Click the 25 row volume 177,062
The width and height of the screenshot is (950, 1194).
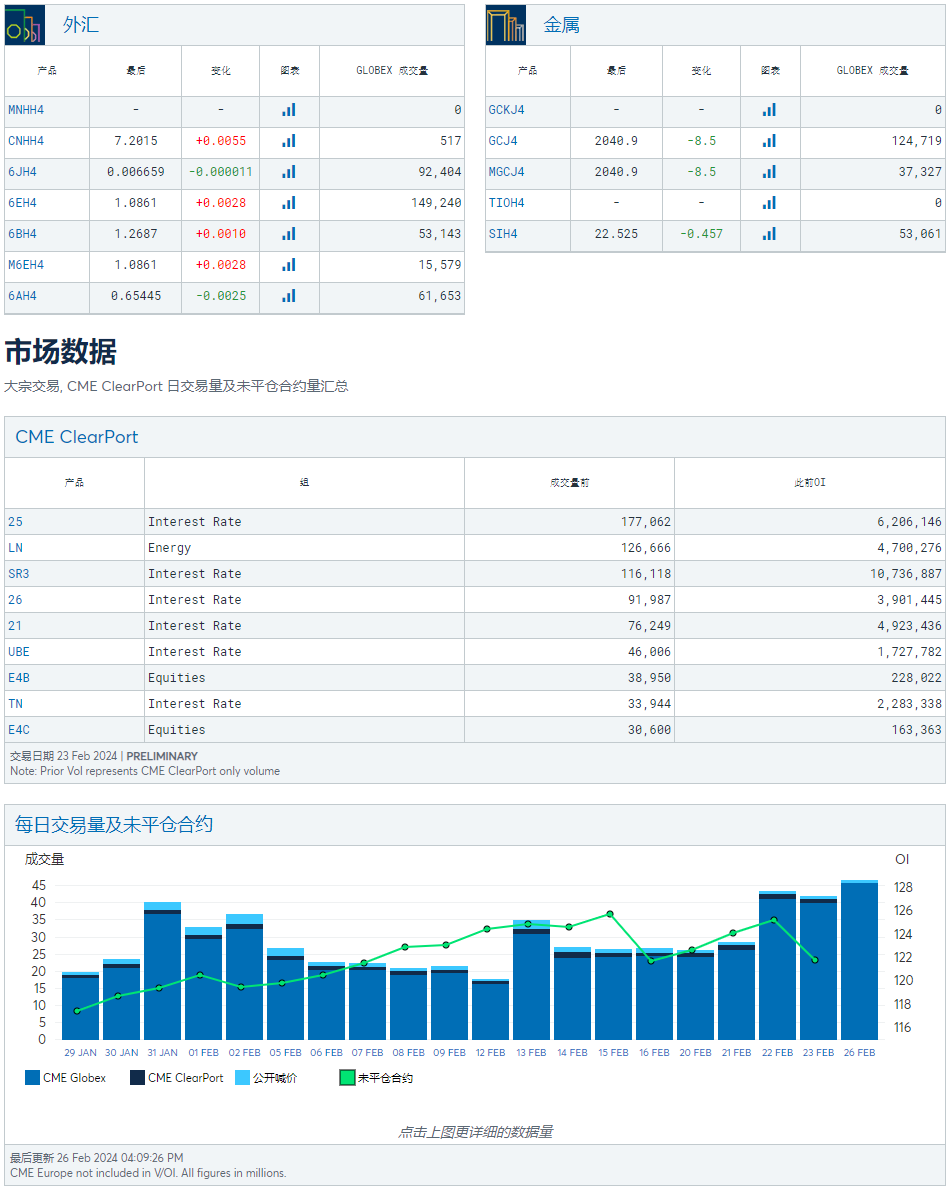(646, 522)
